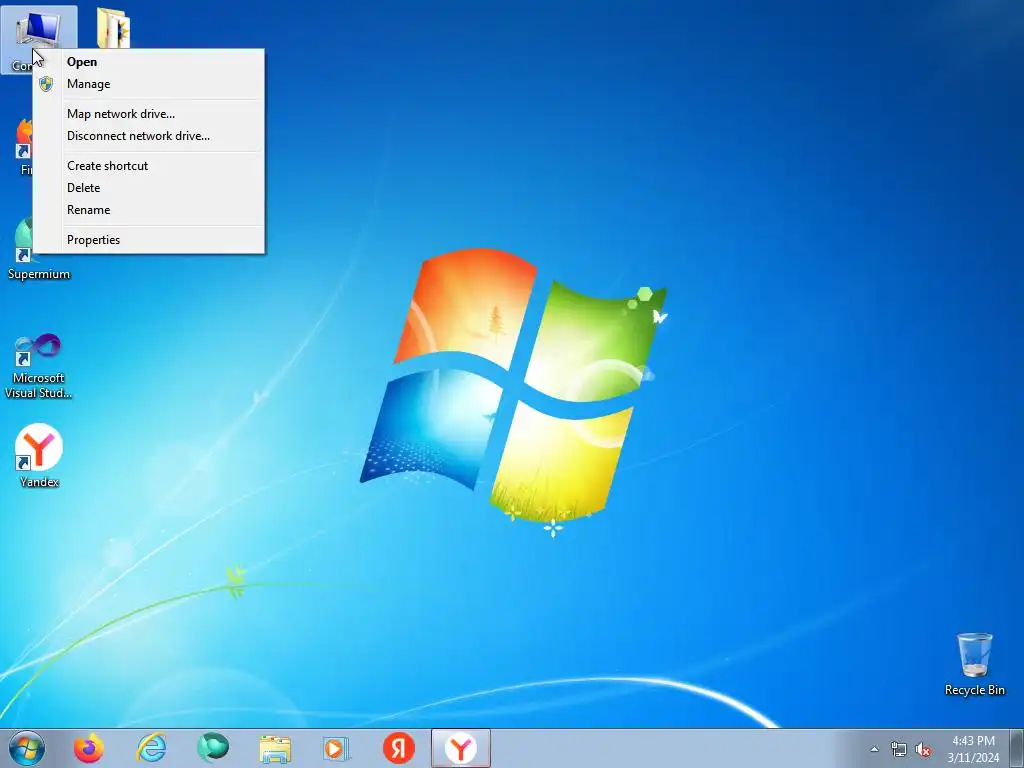Click the Show desktop button
Viewport: 1024px width, 768px height.
(x=1017, y=748)
